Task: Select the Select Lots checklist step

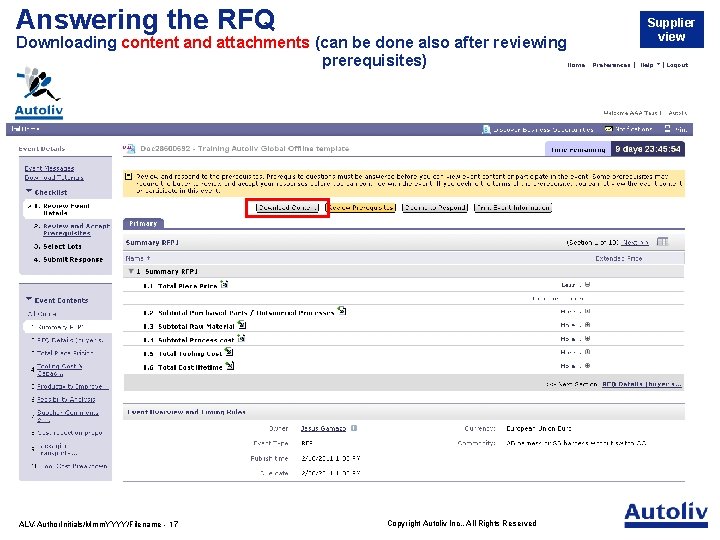Action: 62,247
